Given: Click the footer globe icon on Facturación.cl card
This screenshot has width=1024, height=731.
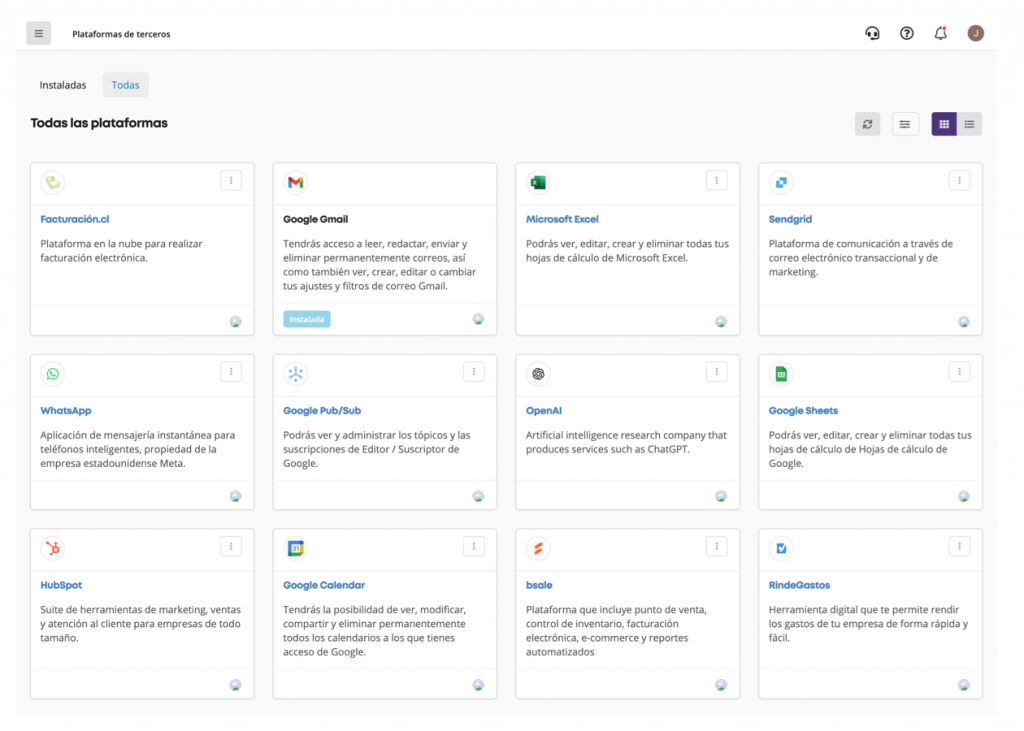Looking at the screenshot, I should pos(236,321).
